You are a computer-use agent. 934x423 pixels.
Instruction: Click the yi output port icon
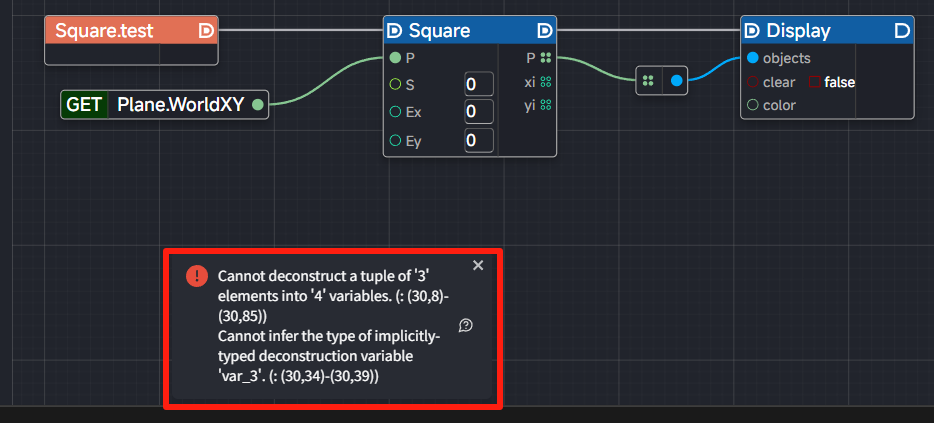[545, 105]
